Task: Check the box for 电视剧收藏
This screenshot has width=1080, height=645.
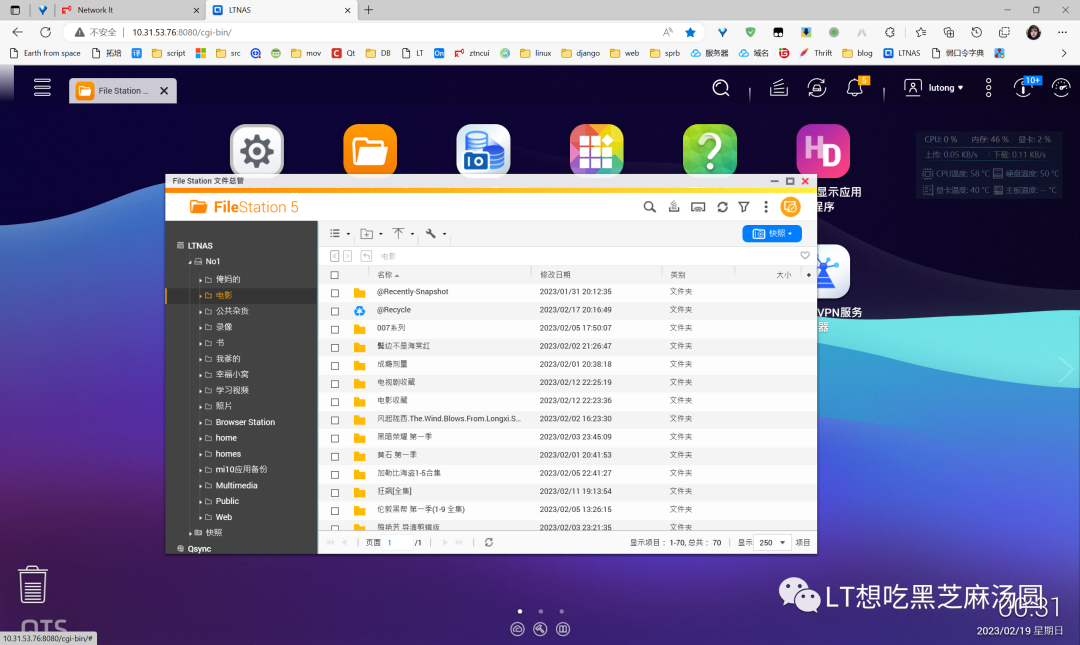Action: point(335,384)
